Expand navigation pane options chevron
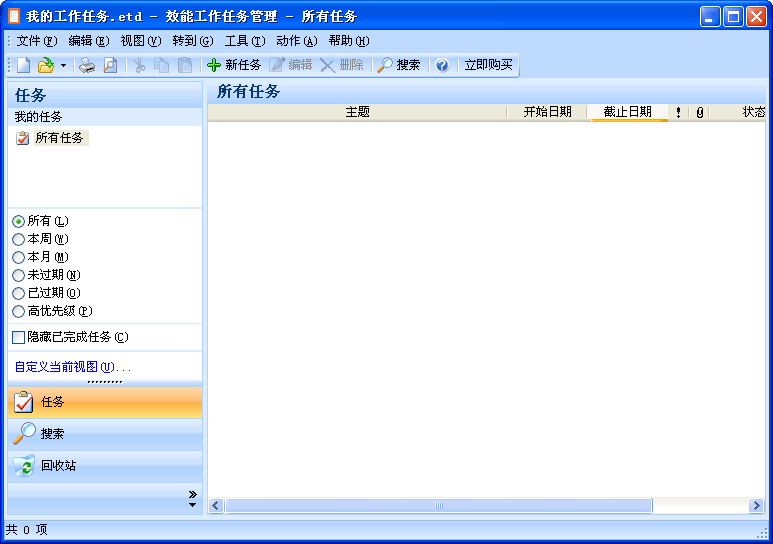 pyautogui.click(x=193, y=494)
